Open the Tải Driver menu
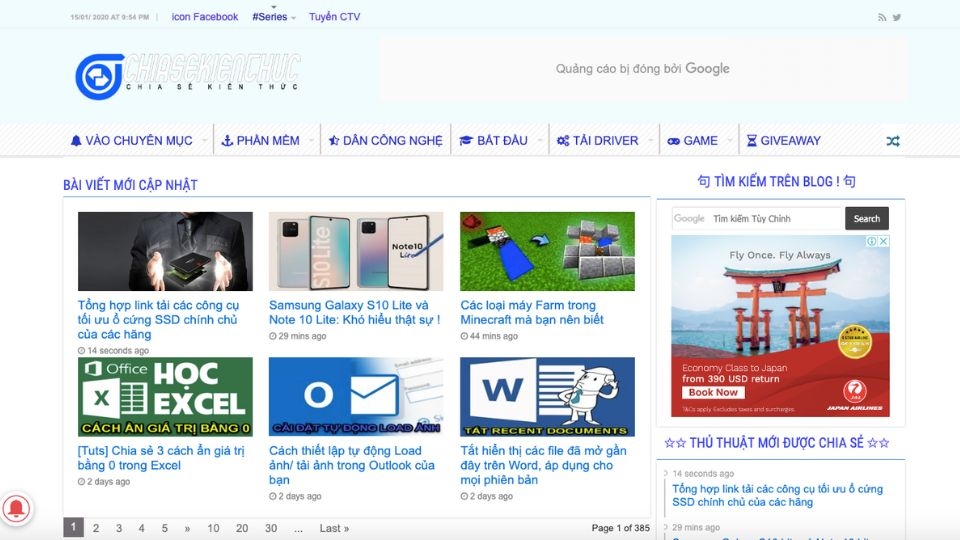960x540 pixels. [604, 141]
